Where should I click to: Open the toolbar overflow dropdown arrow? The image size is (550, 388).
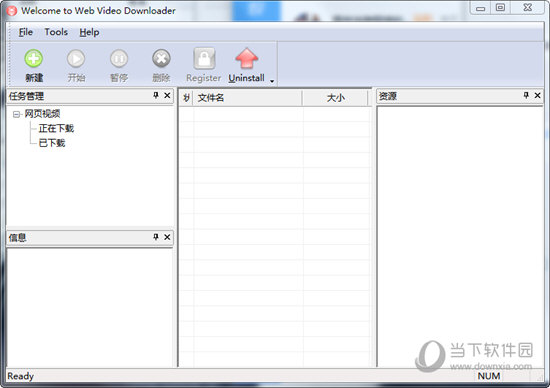(x=272, y=81)
